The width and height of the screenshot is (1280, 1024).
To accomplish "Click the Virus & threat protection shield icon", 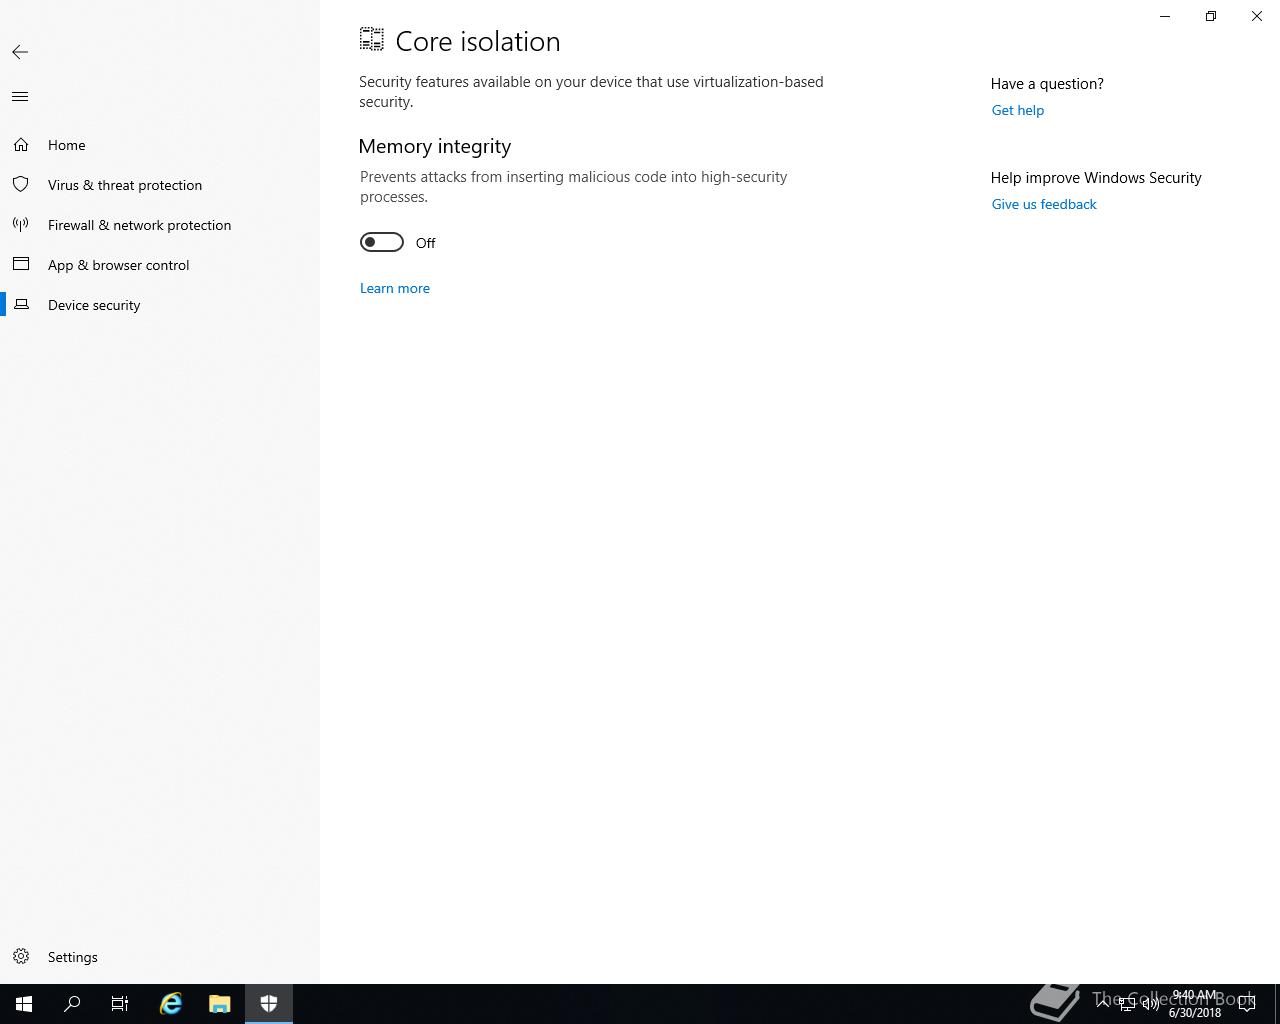I will [21, 185].
